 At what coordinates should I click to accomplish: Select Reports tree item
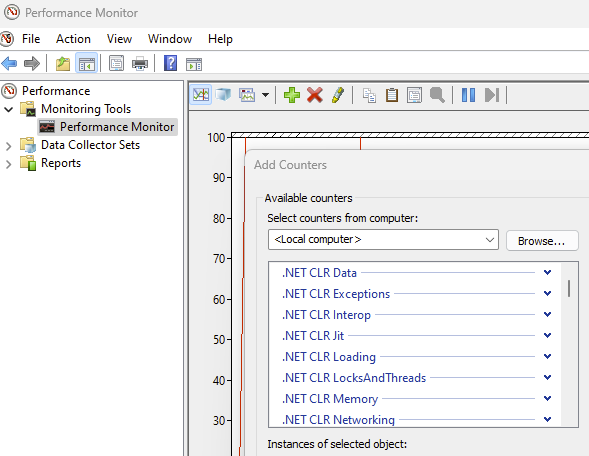[x=61, y=163]
